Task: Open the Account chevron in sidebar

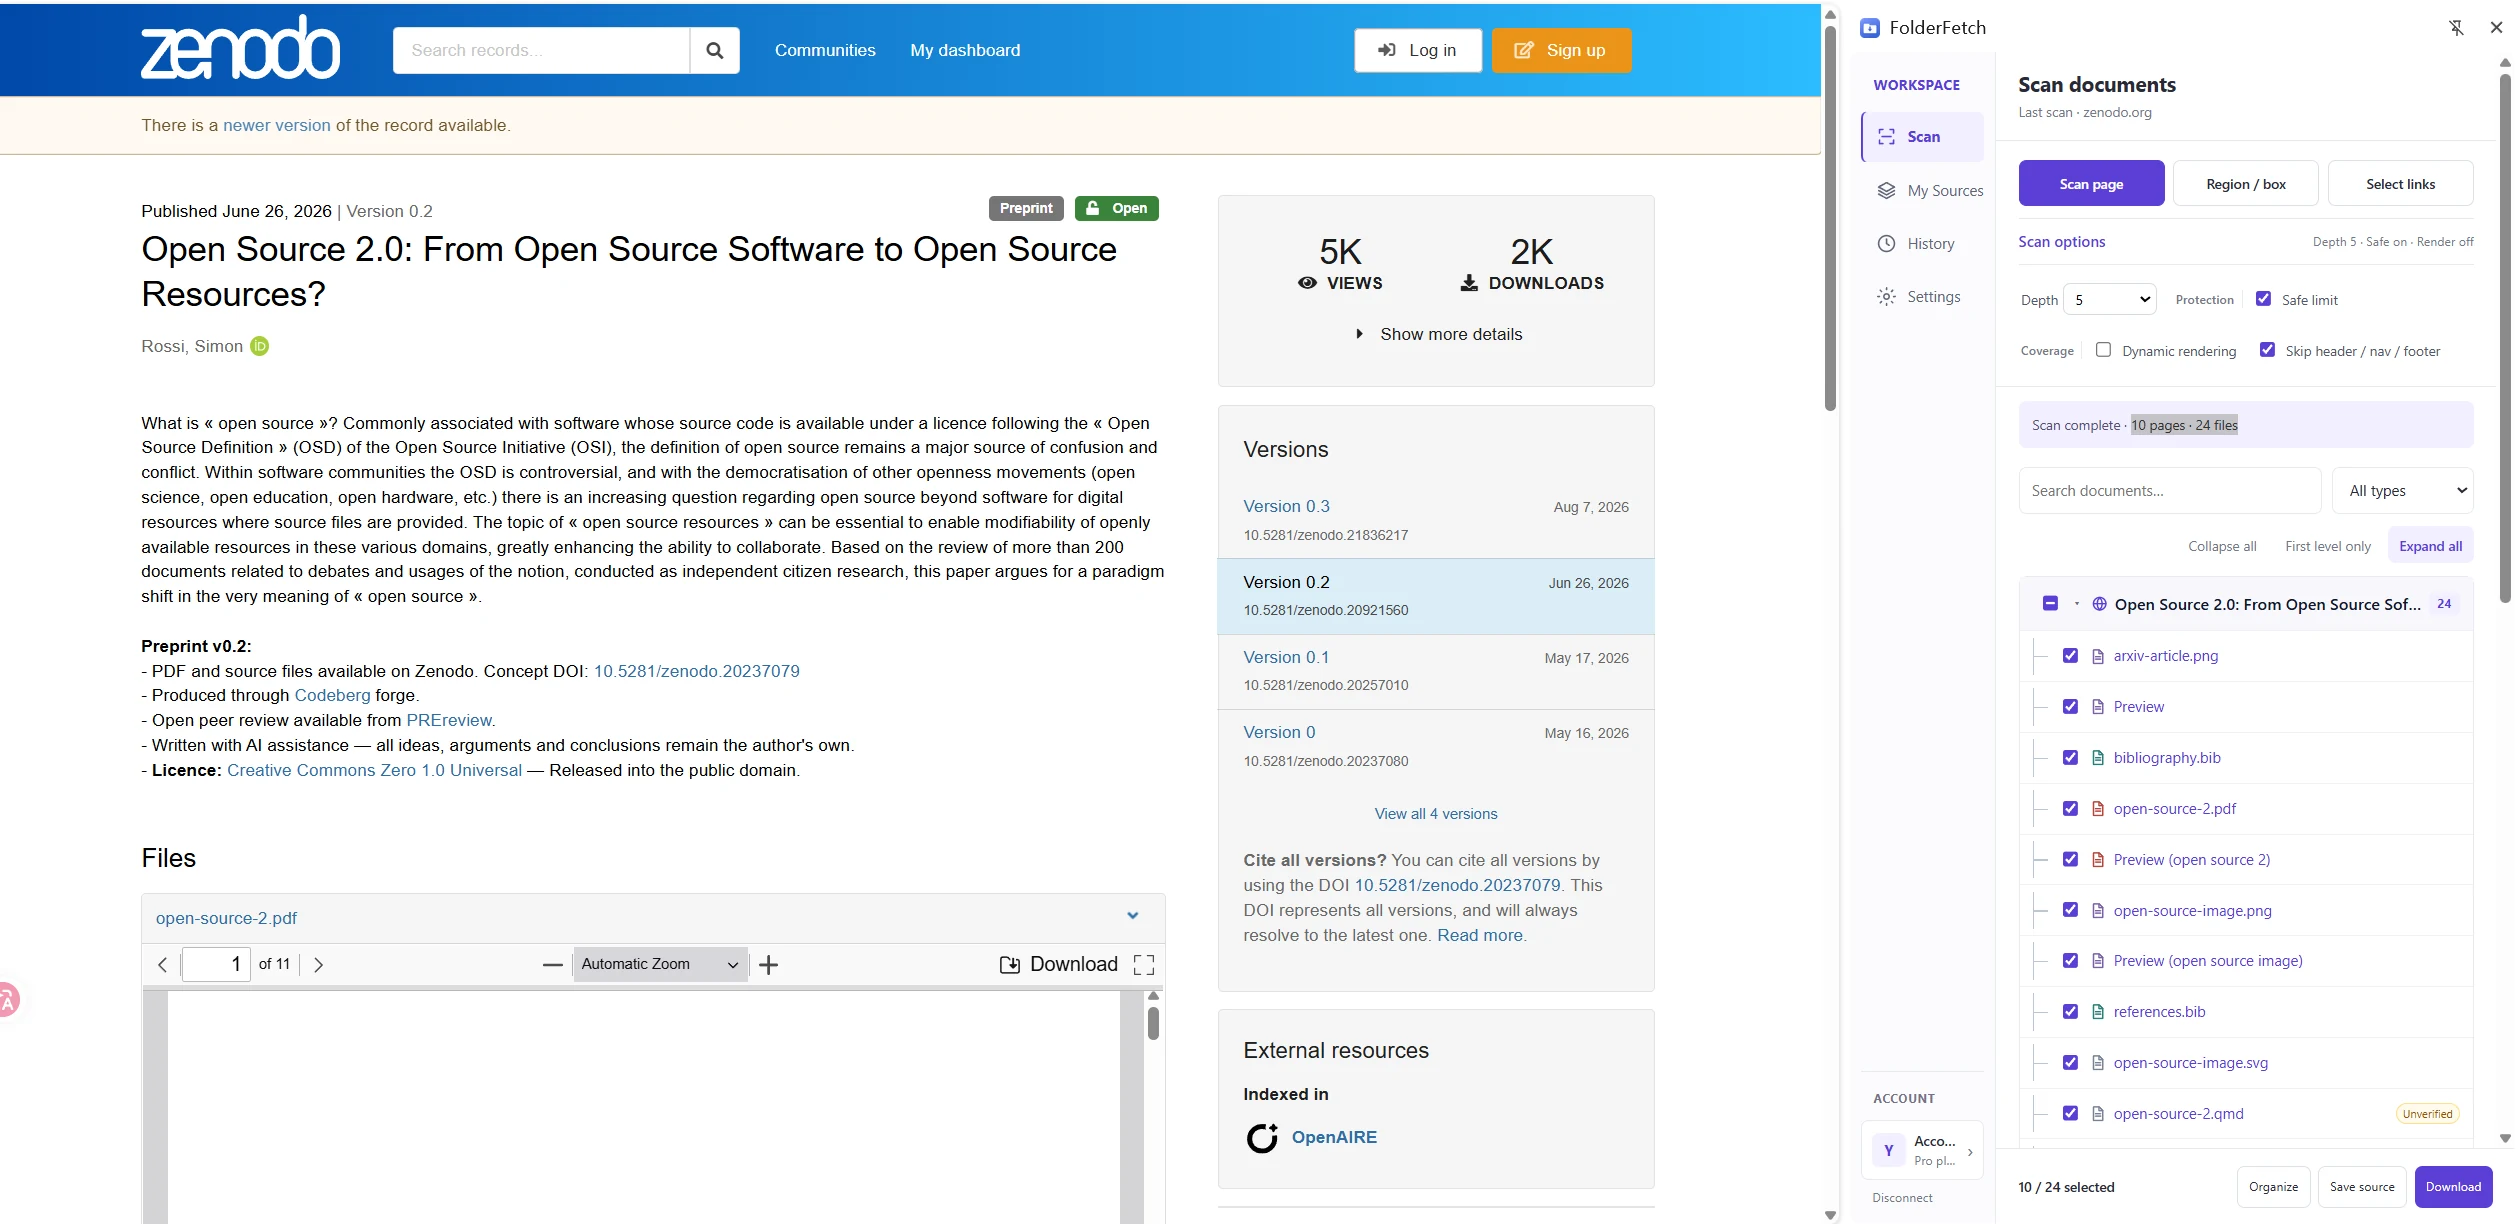Action: (x=1970, y=1152)
